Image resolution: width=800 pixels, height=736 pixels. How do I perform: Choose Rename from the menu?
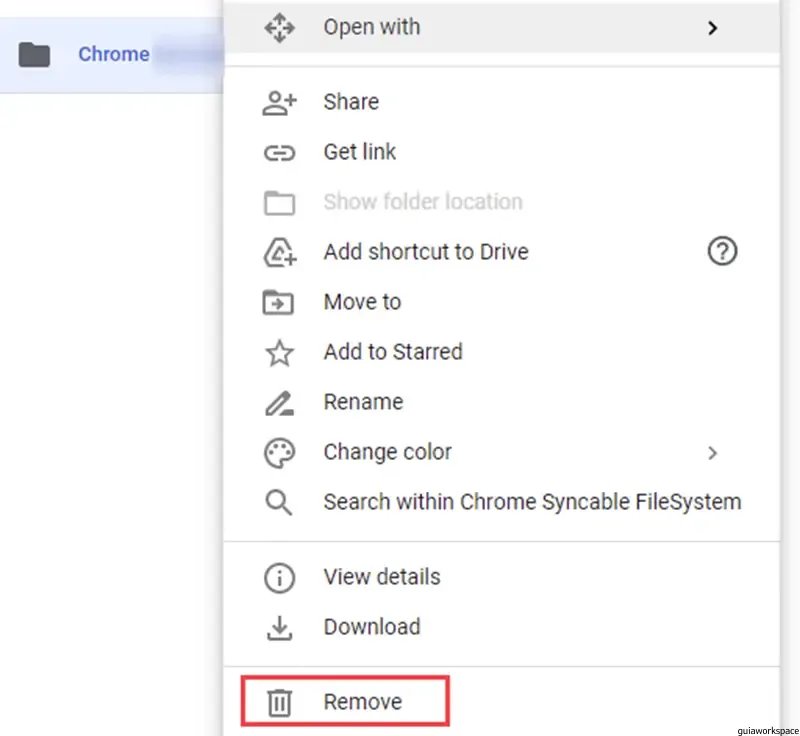(502, 402)
